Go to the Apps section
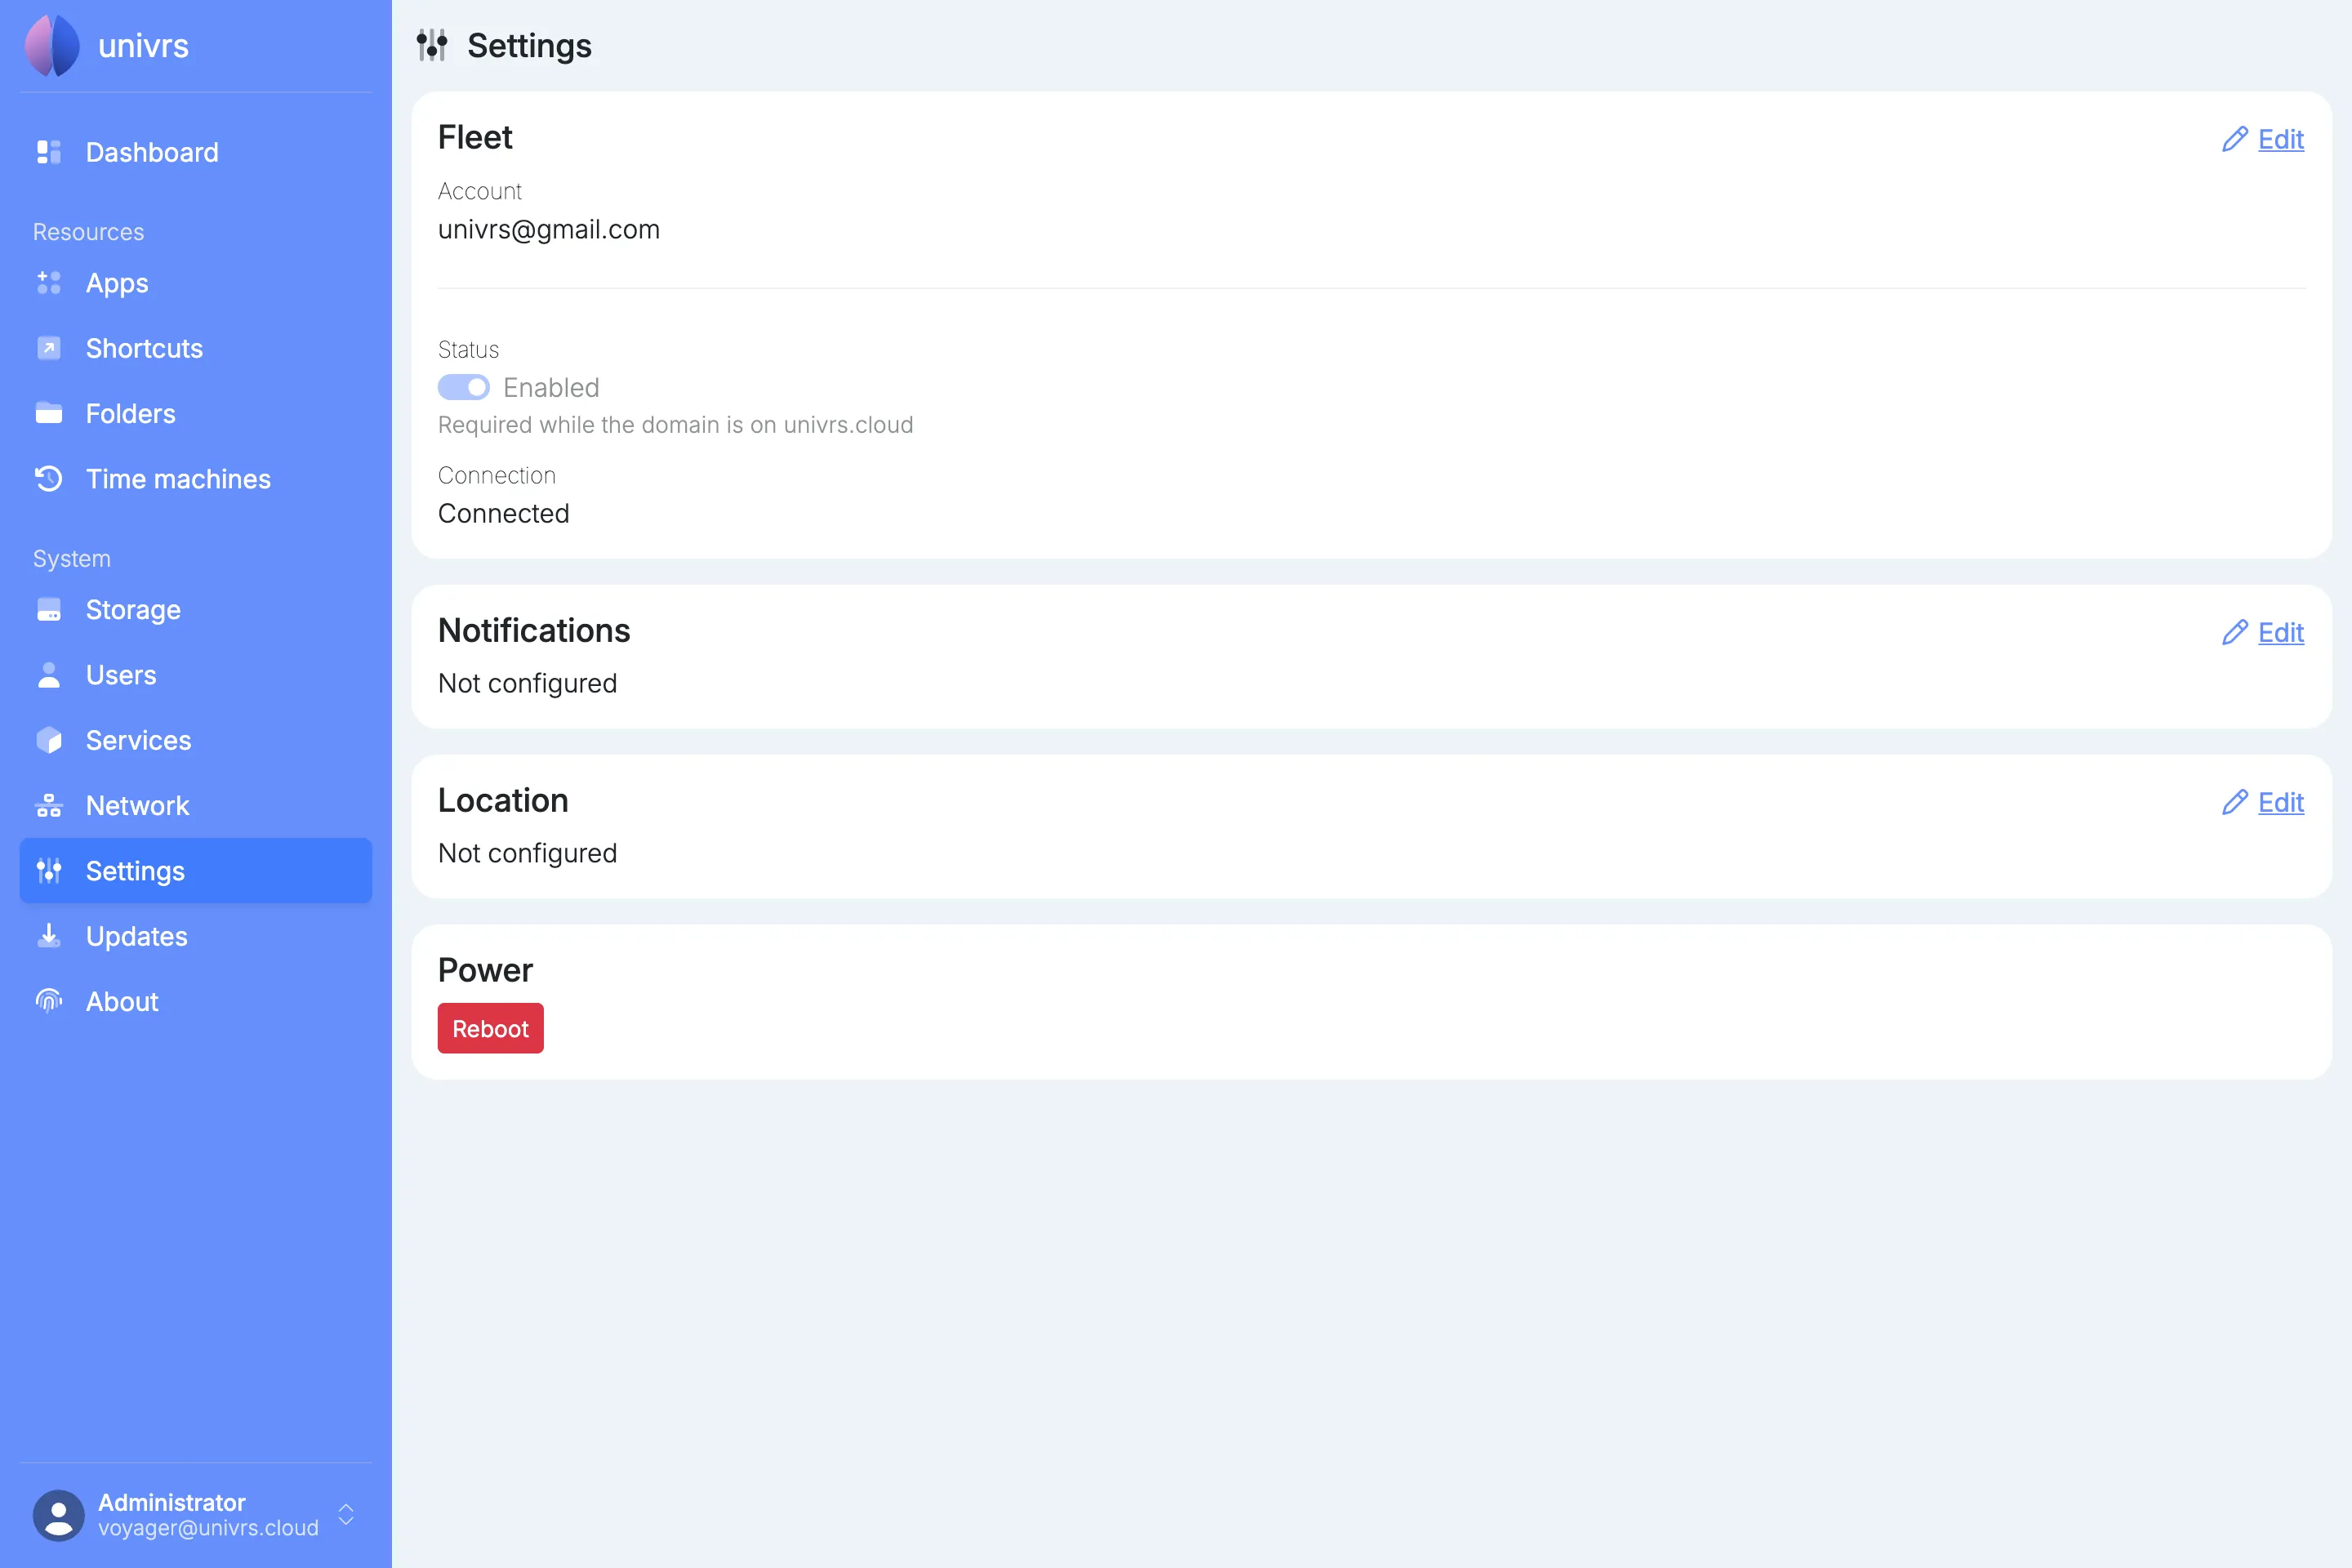The height and width of the screenshot is (1568, 2352). coord(196,283)
